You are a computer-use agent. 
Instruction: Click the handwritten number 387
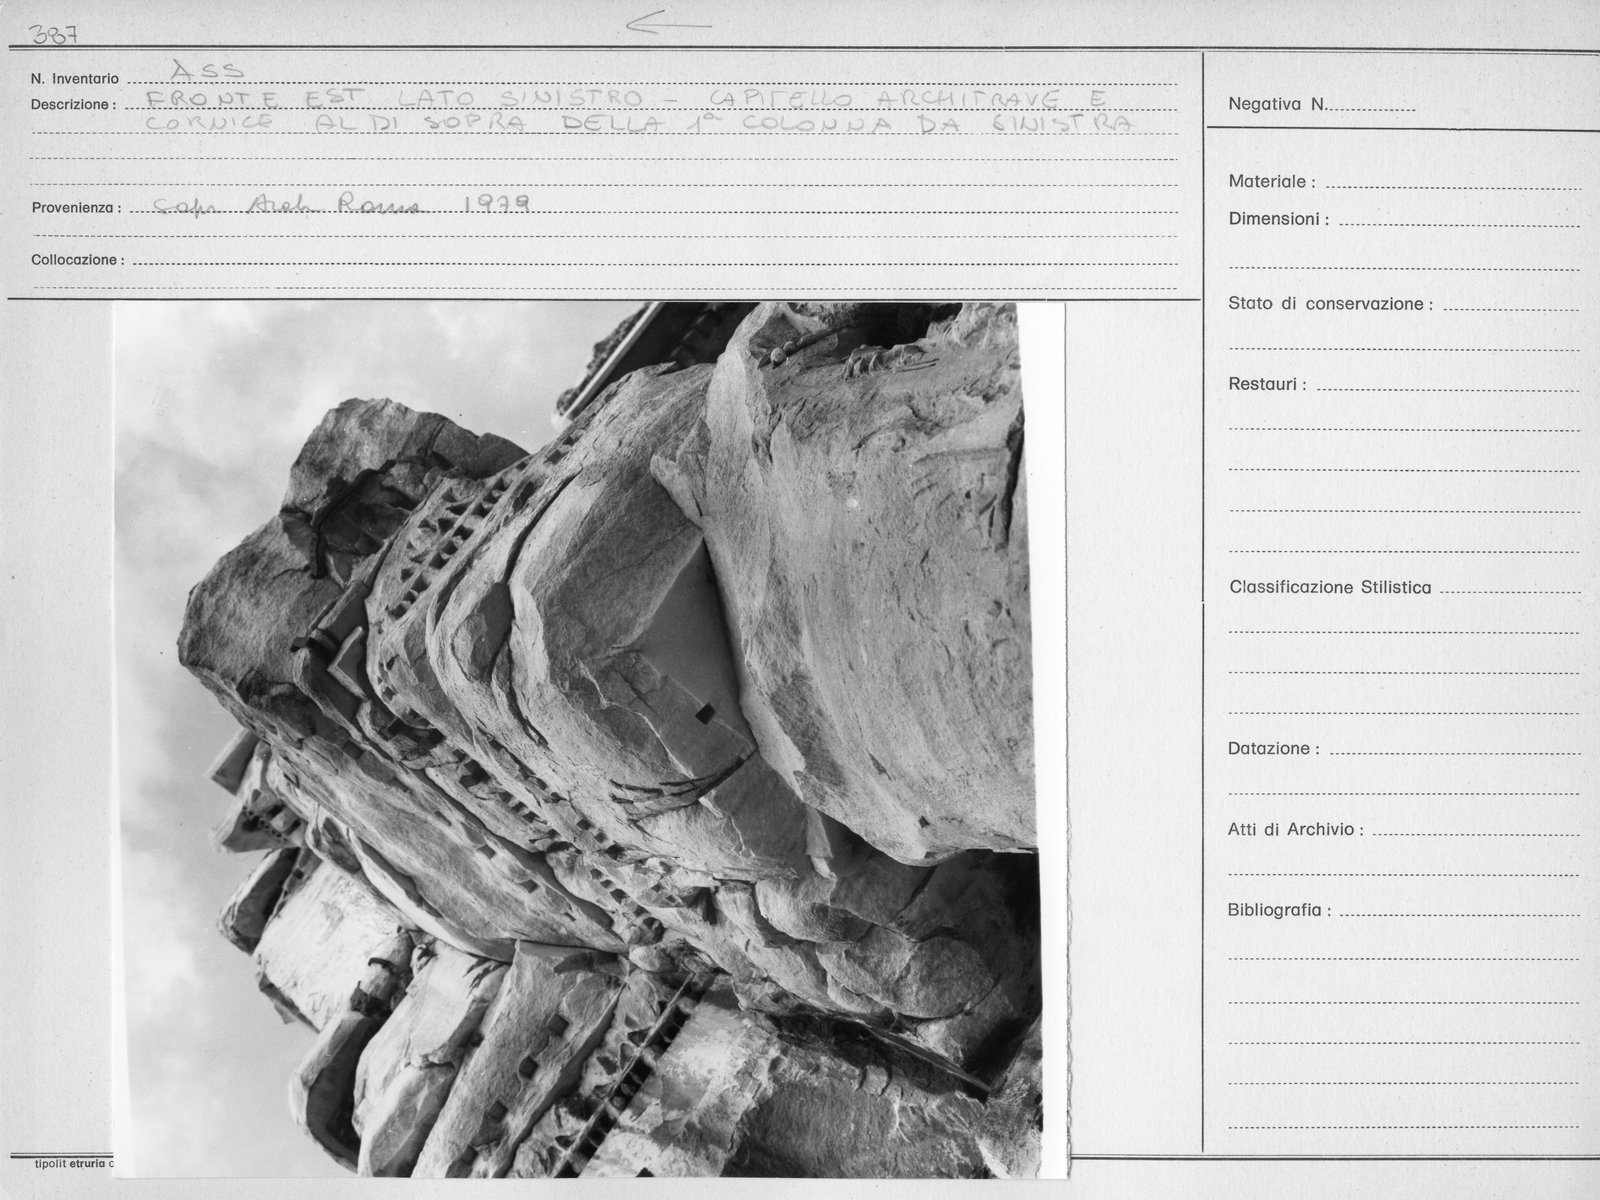[55, 35]
